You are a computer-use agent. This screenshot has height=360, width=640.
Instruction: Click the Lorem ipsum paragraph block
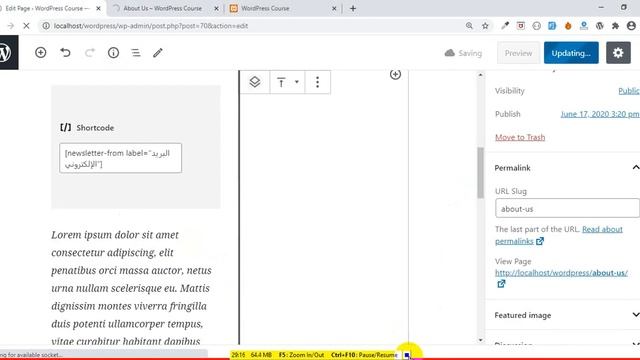131,288
